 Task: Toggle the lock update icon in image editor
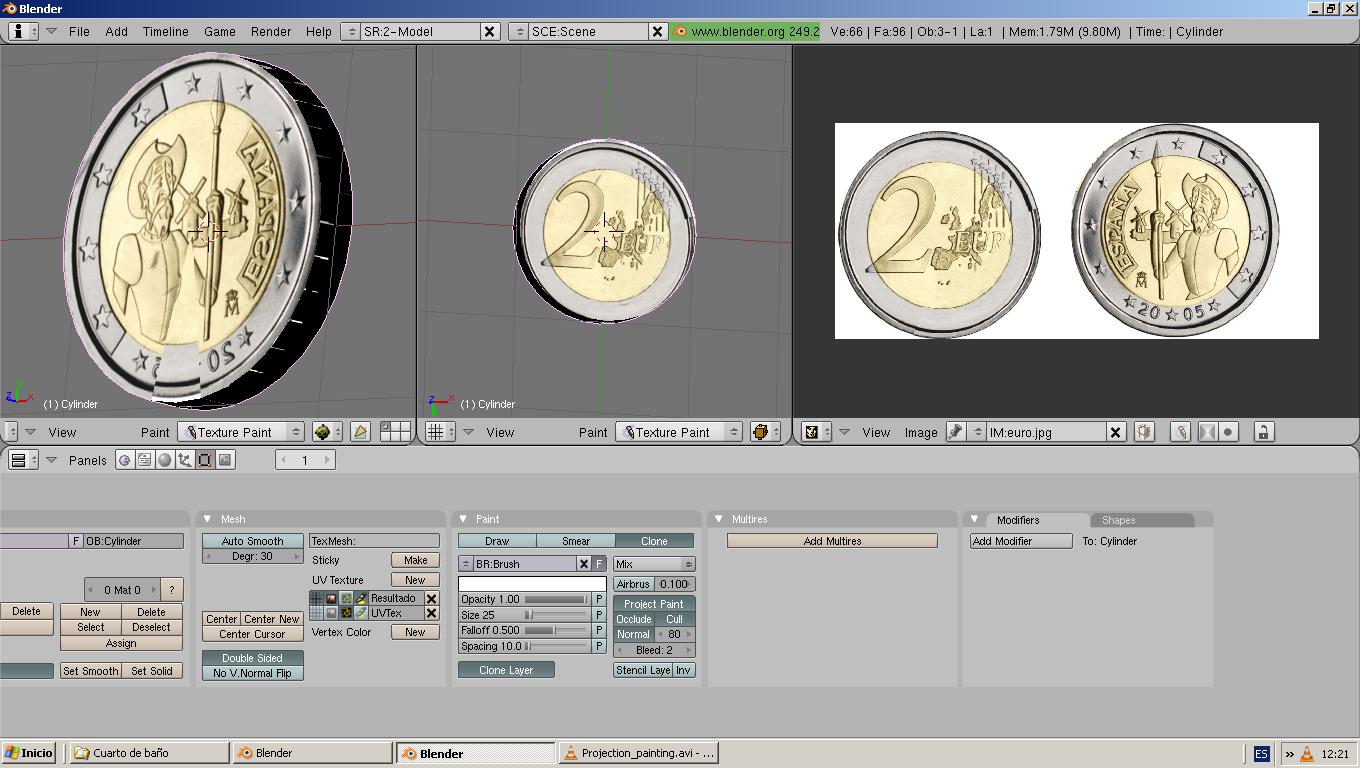click(x=1263, y=432)
